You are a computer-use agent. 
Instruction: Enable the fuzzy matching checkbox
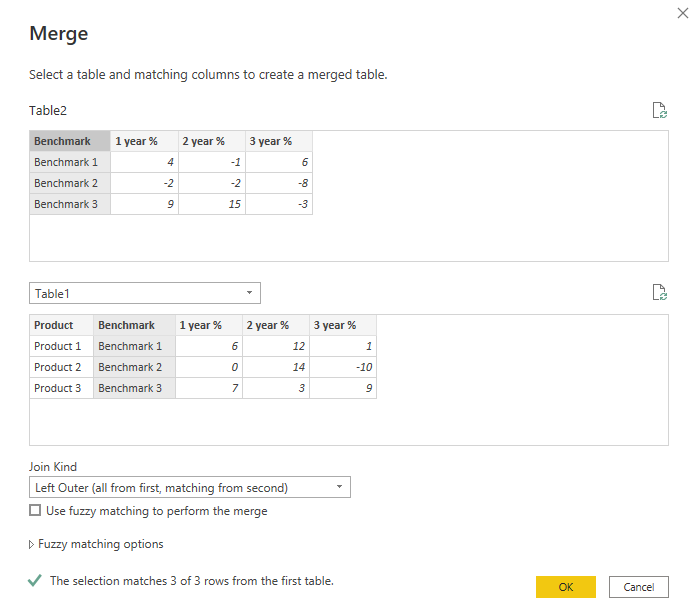35,510
